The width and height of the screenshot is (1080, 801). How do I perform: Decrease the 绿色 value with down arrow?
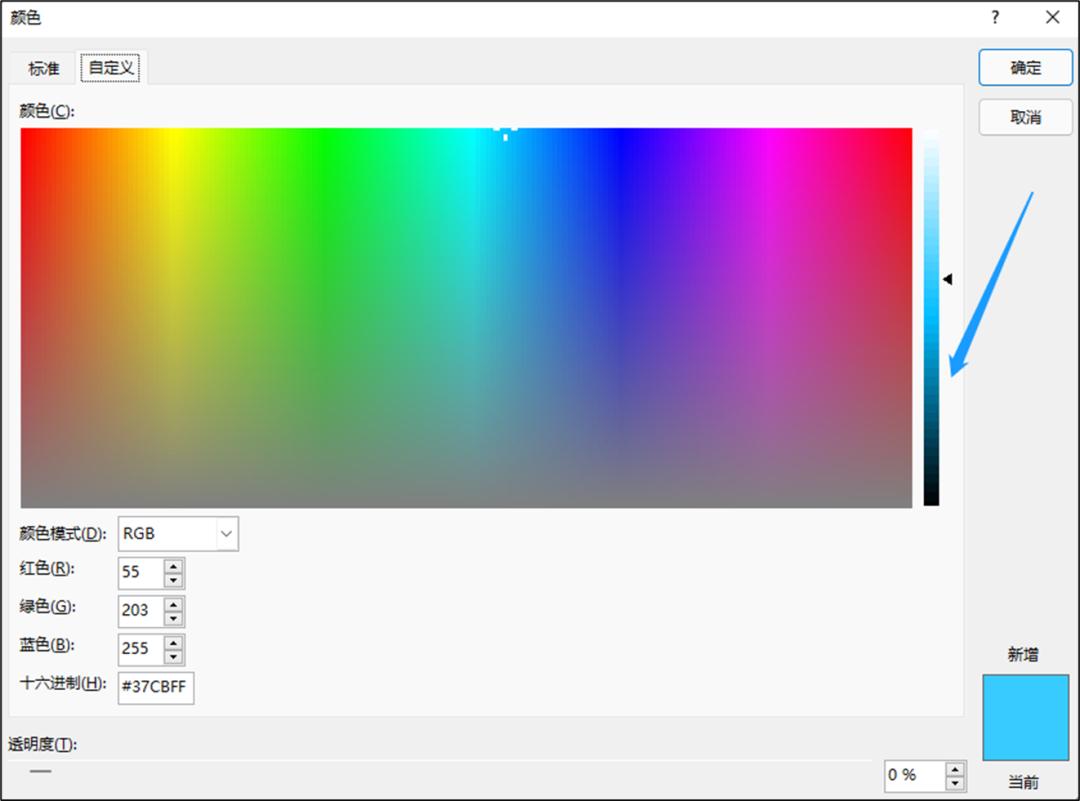tap(174, 618)
